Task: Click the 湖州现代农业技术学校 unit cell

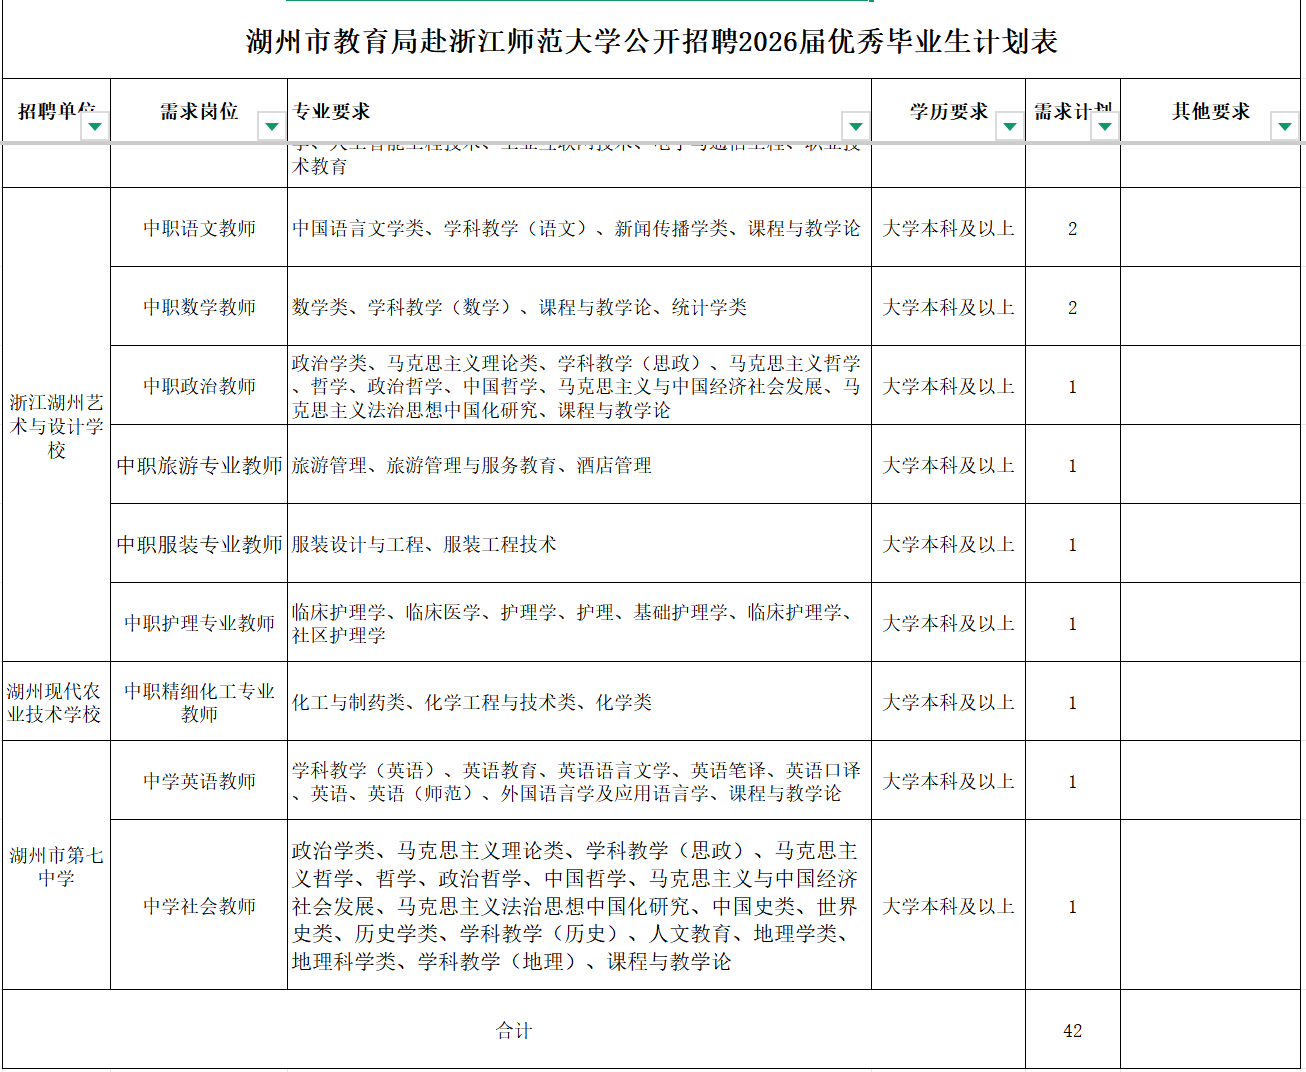Action: (56, 702)
